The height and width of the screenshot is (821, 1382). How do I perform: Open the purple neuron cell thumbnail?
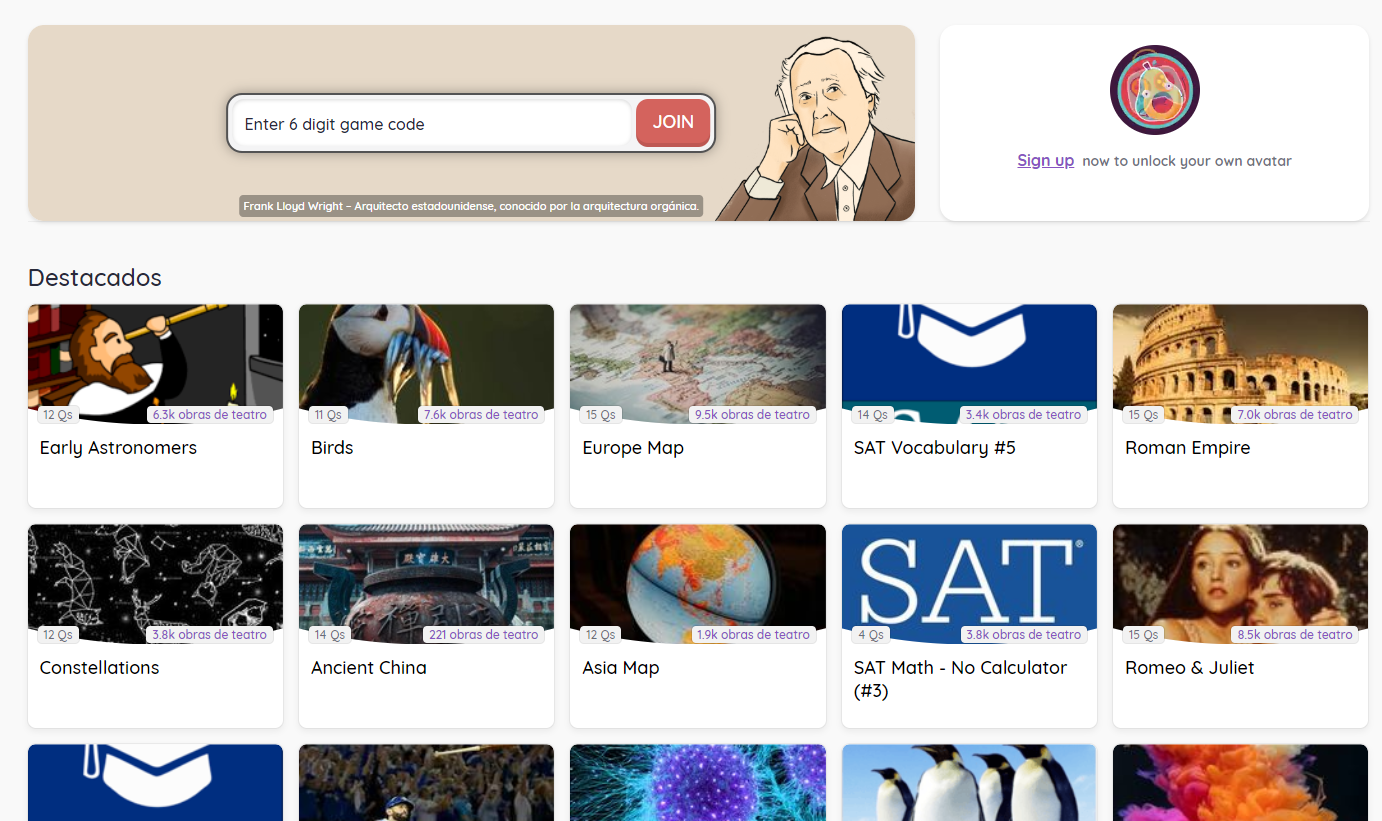[x=698, y=783]
